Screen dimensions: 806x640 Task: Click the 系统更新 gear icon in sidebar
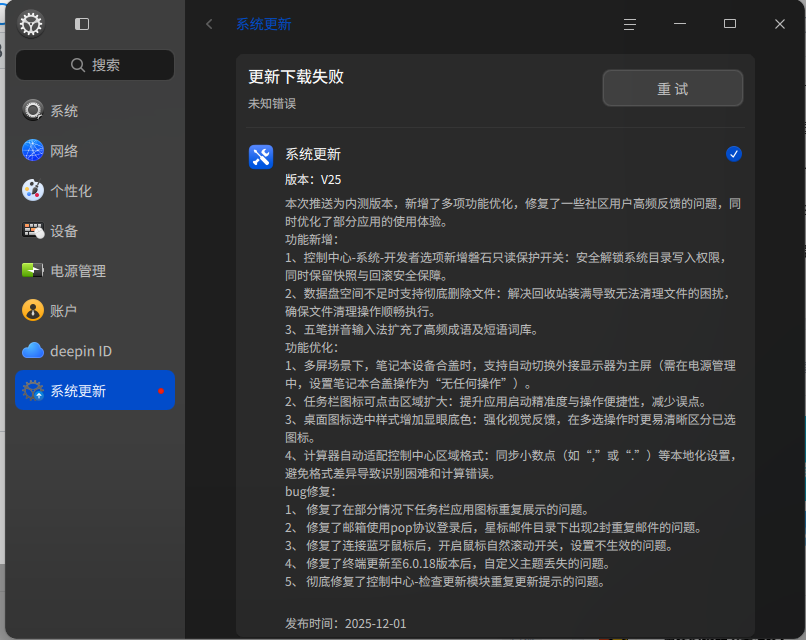click(x=33, y=391)
